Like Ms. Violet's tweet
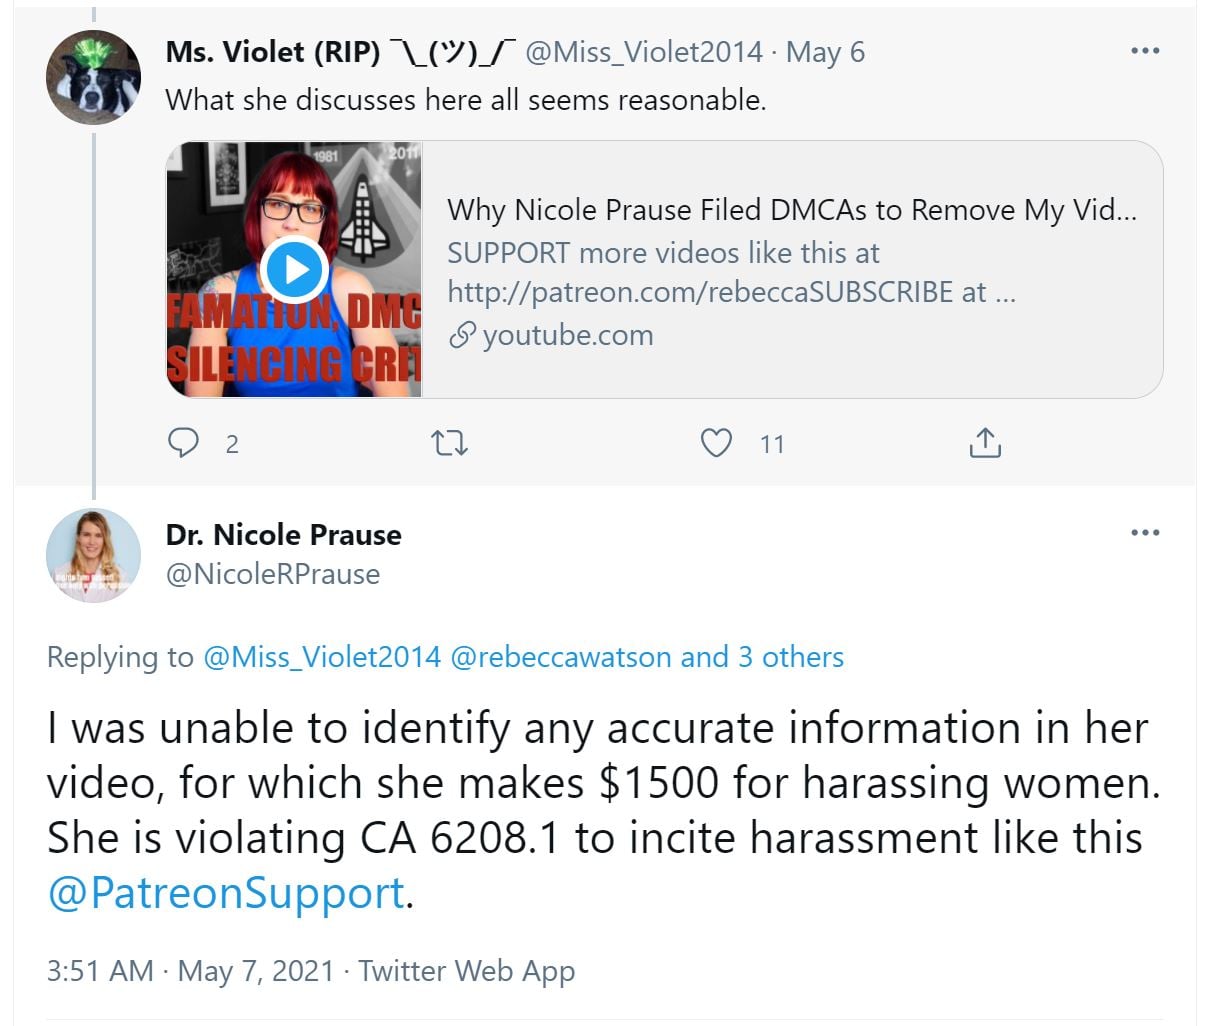Screen dimensions: 1217x1026 pyautogui.click(x=716, y=442)
